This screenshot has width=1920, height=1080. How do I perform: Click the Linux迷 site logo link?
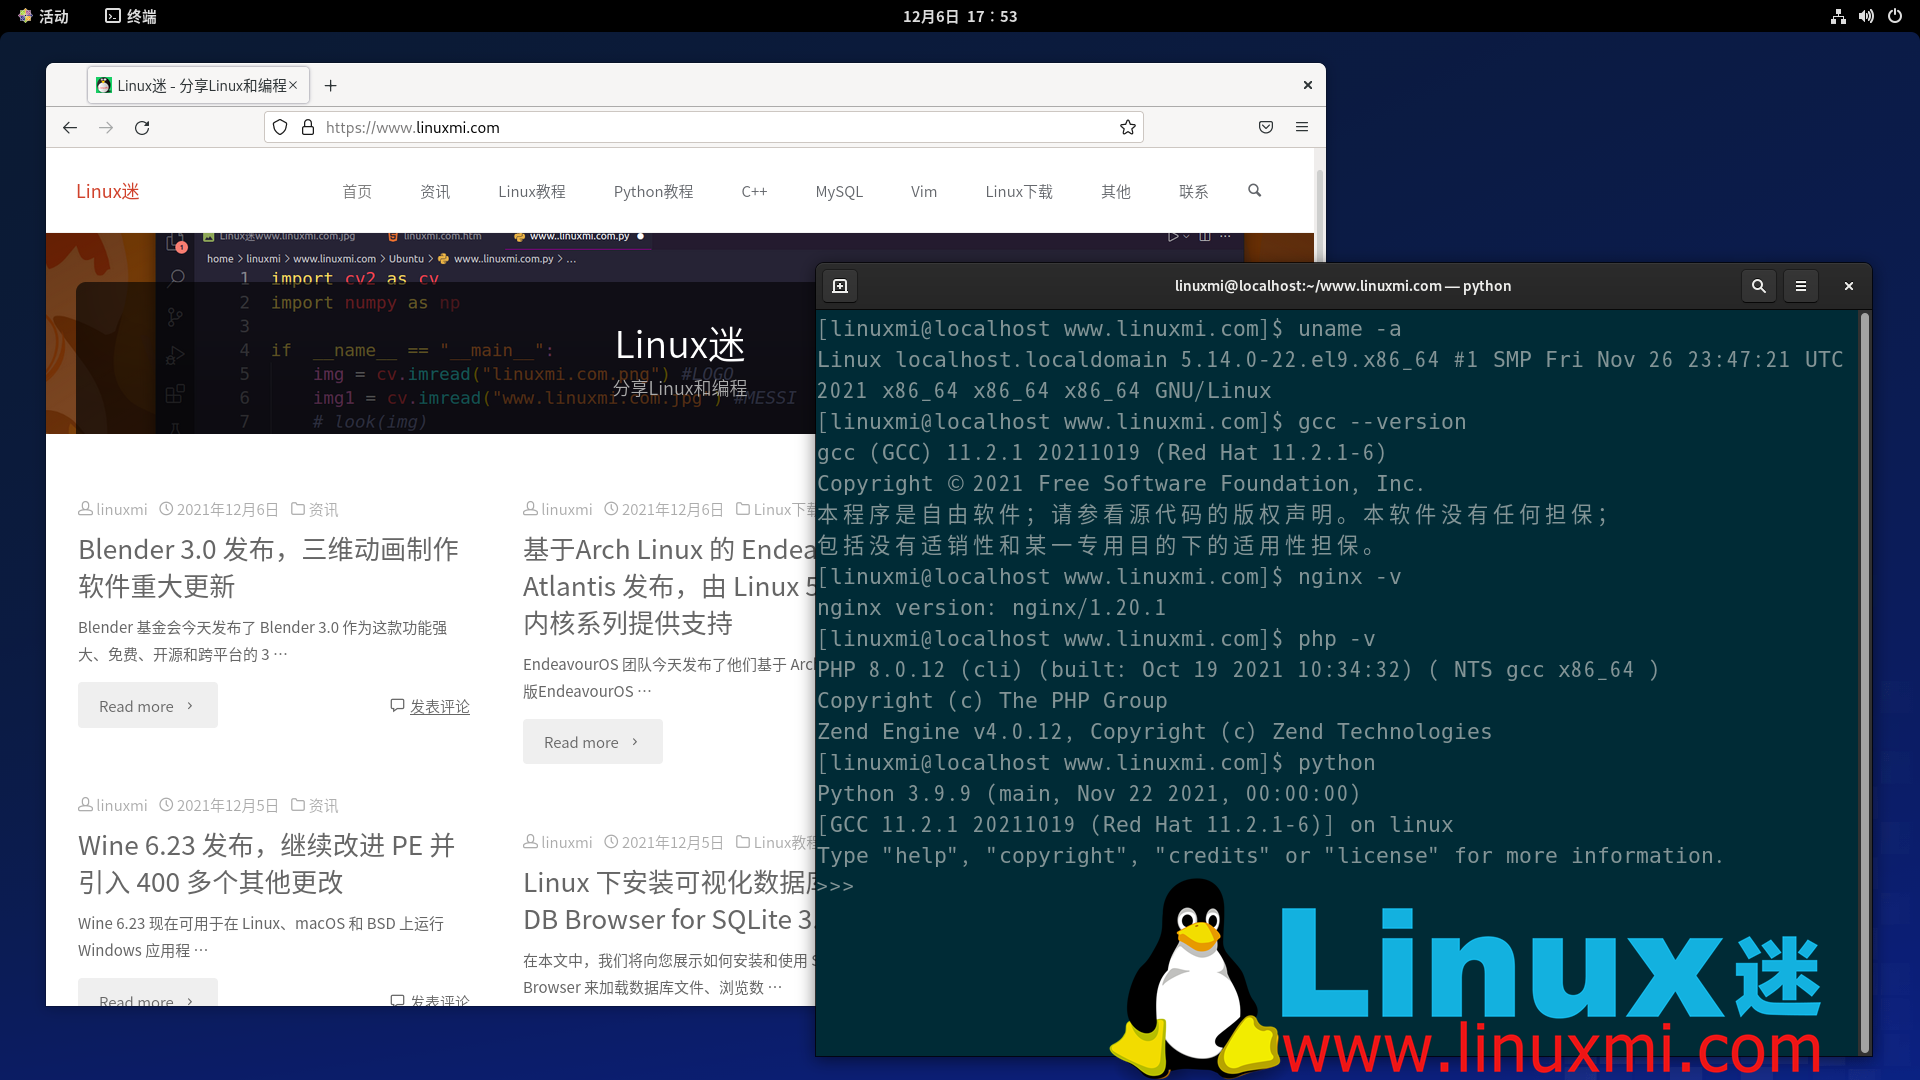click(x=108, y=191)
